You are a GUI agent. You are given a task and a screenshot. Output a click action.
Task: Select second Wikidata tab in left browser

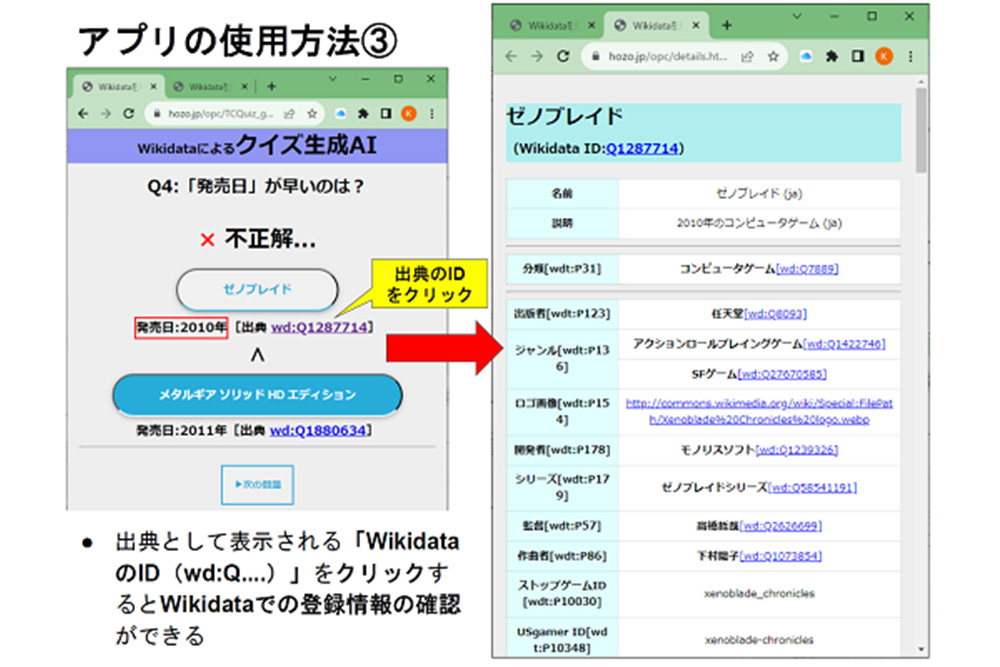[209, 87]
